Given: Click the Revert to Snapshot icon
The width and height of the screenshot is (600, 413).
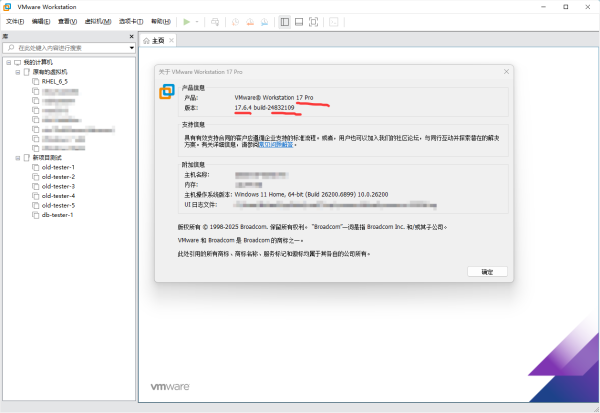Looking at the screenshot, I should 250,22.
